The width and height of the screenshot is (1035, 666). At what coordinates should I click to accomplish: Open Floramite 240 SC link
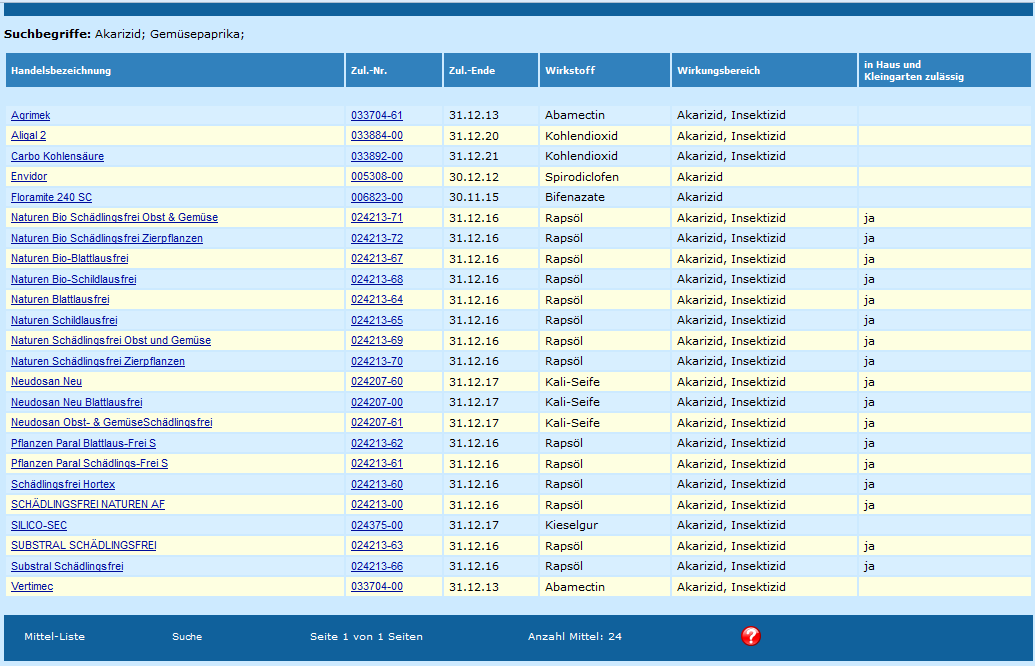51,197
